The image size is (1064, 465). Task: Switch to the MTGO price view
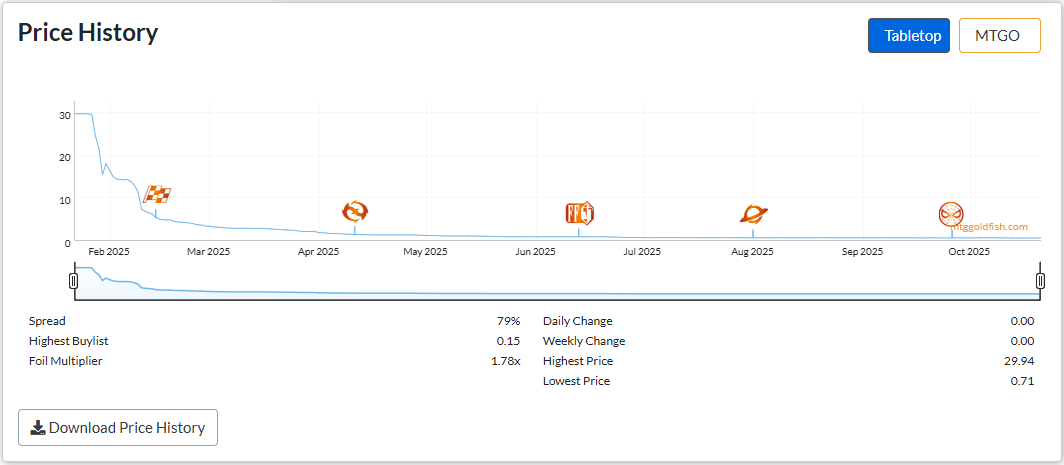[1000, 35]
